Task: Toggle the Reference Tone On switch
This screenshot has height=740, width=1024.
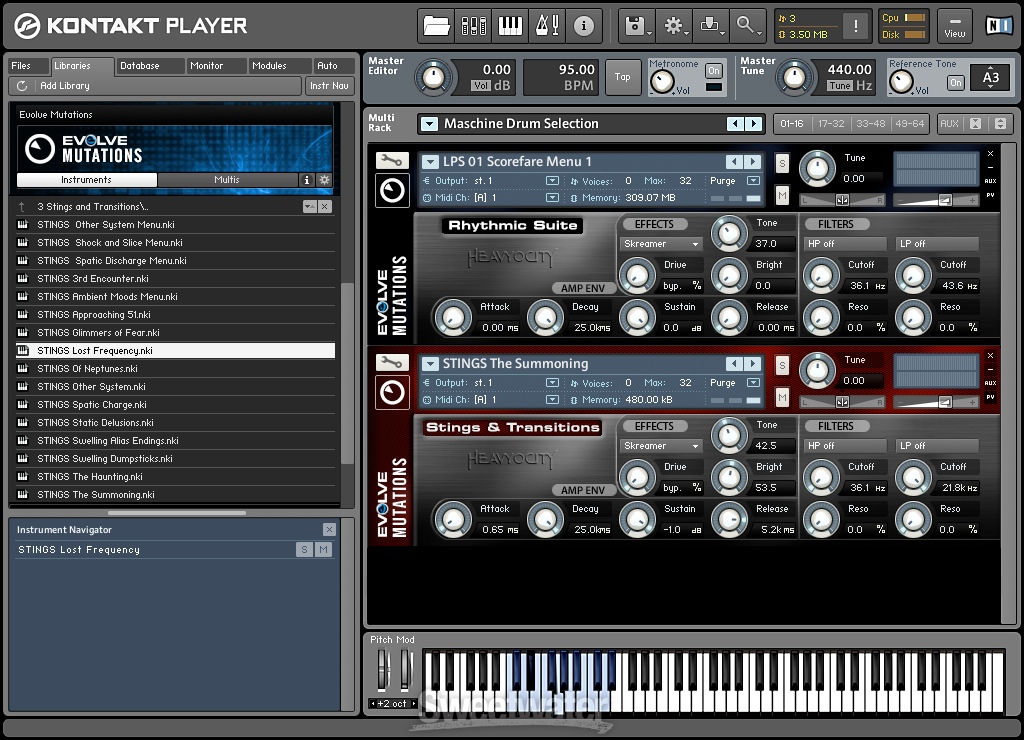Action: 955,83
